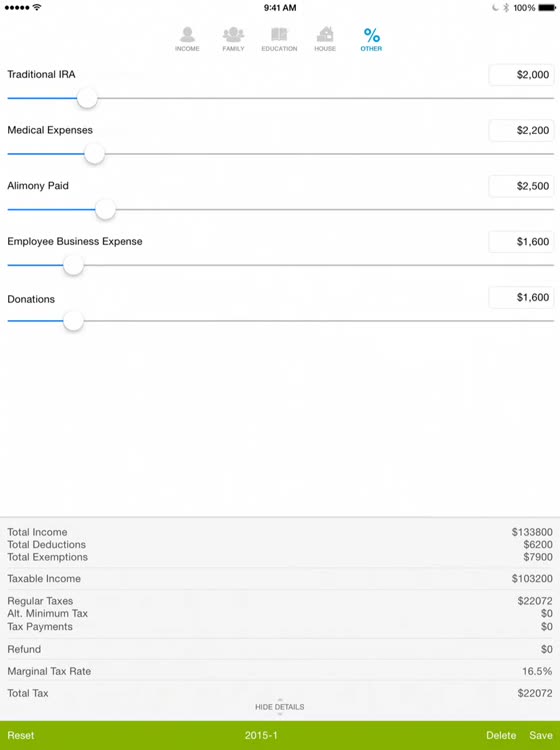Tap the Bluetooth status icon

tap(506, 8)
